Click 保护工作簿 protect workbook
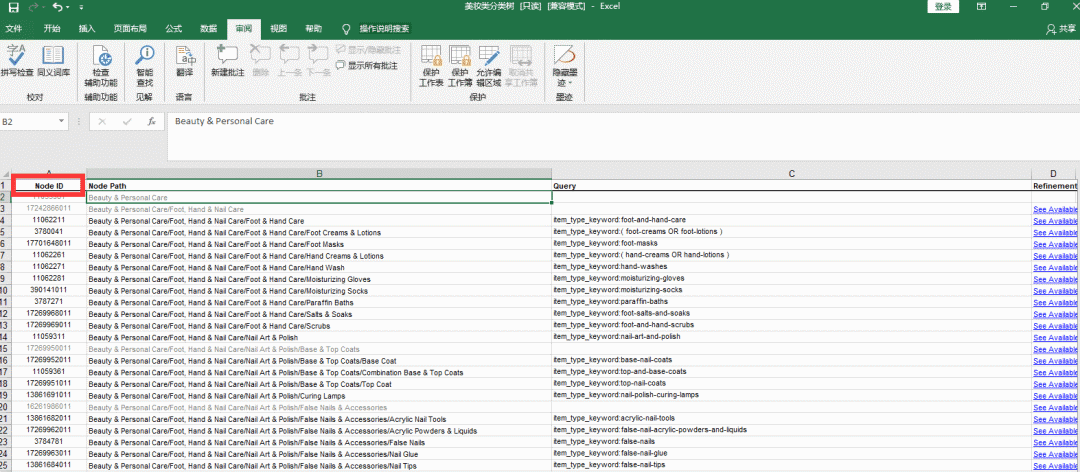Screen dimensions: 1080x472 460,66
